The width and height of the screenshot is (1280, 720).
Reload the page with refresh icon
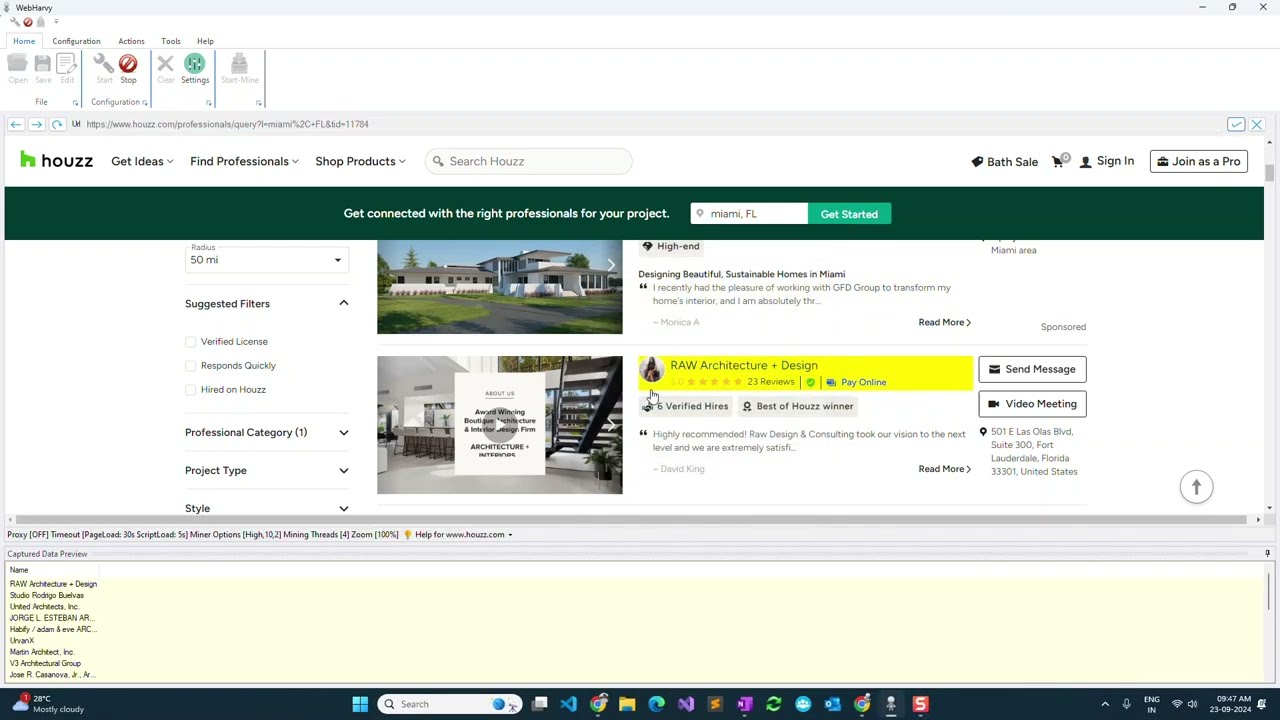pyautogui.click(x=57, y=124)
